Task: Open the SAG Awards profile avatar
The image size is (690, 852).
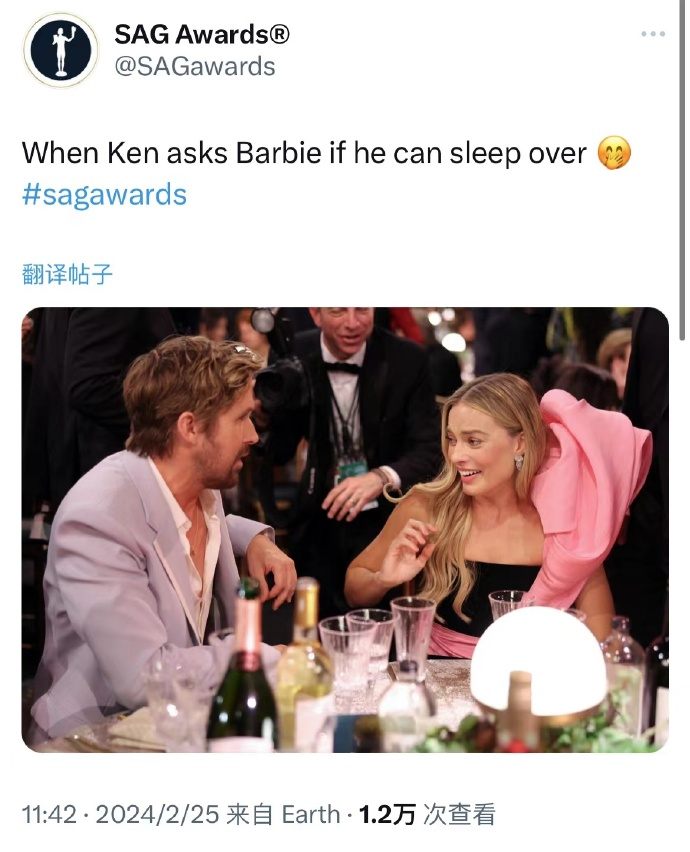Action: coord(60,50)
